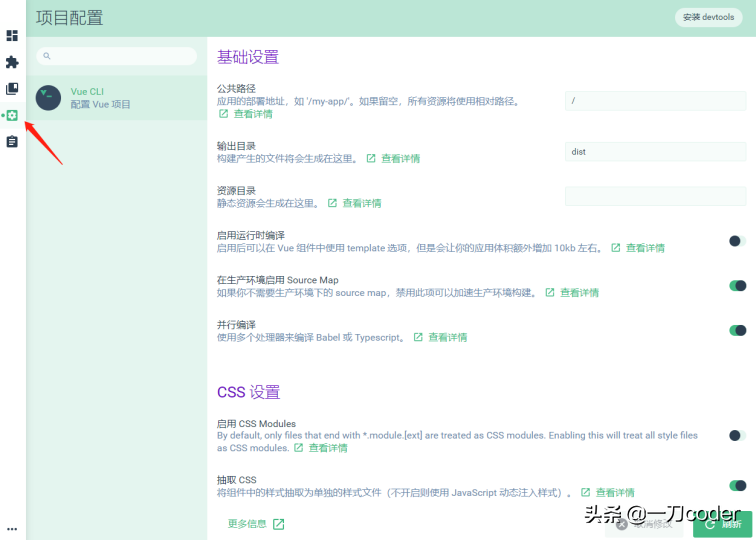Open 查看详情 link for 并行编译
756x540 pixels.
pyautogui.click(x=441, y=337)
